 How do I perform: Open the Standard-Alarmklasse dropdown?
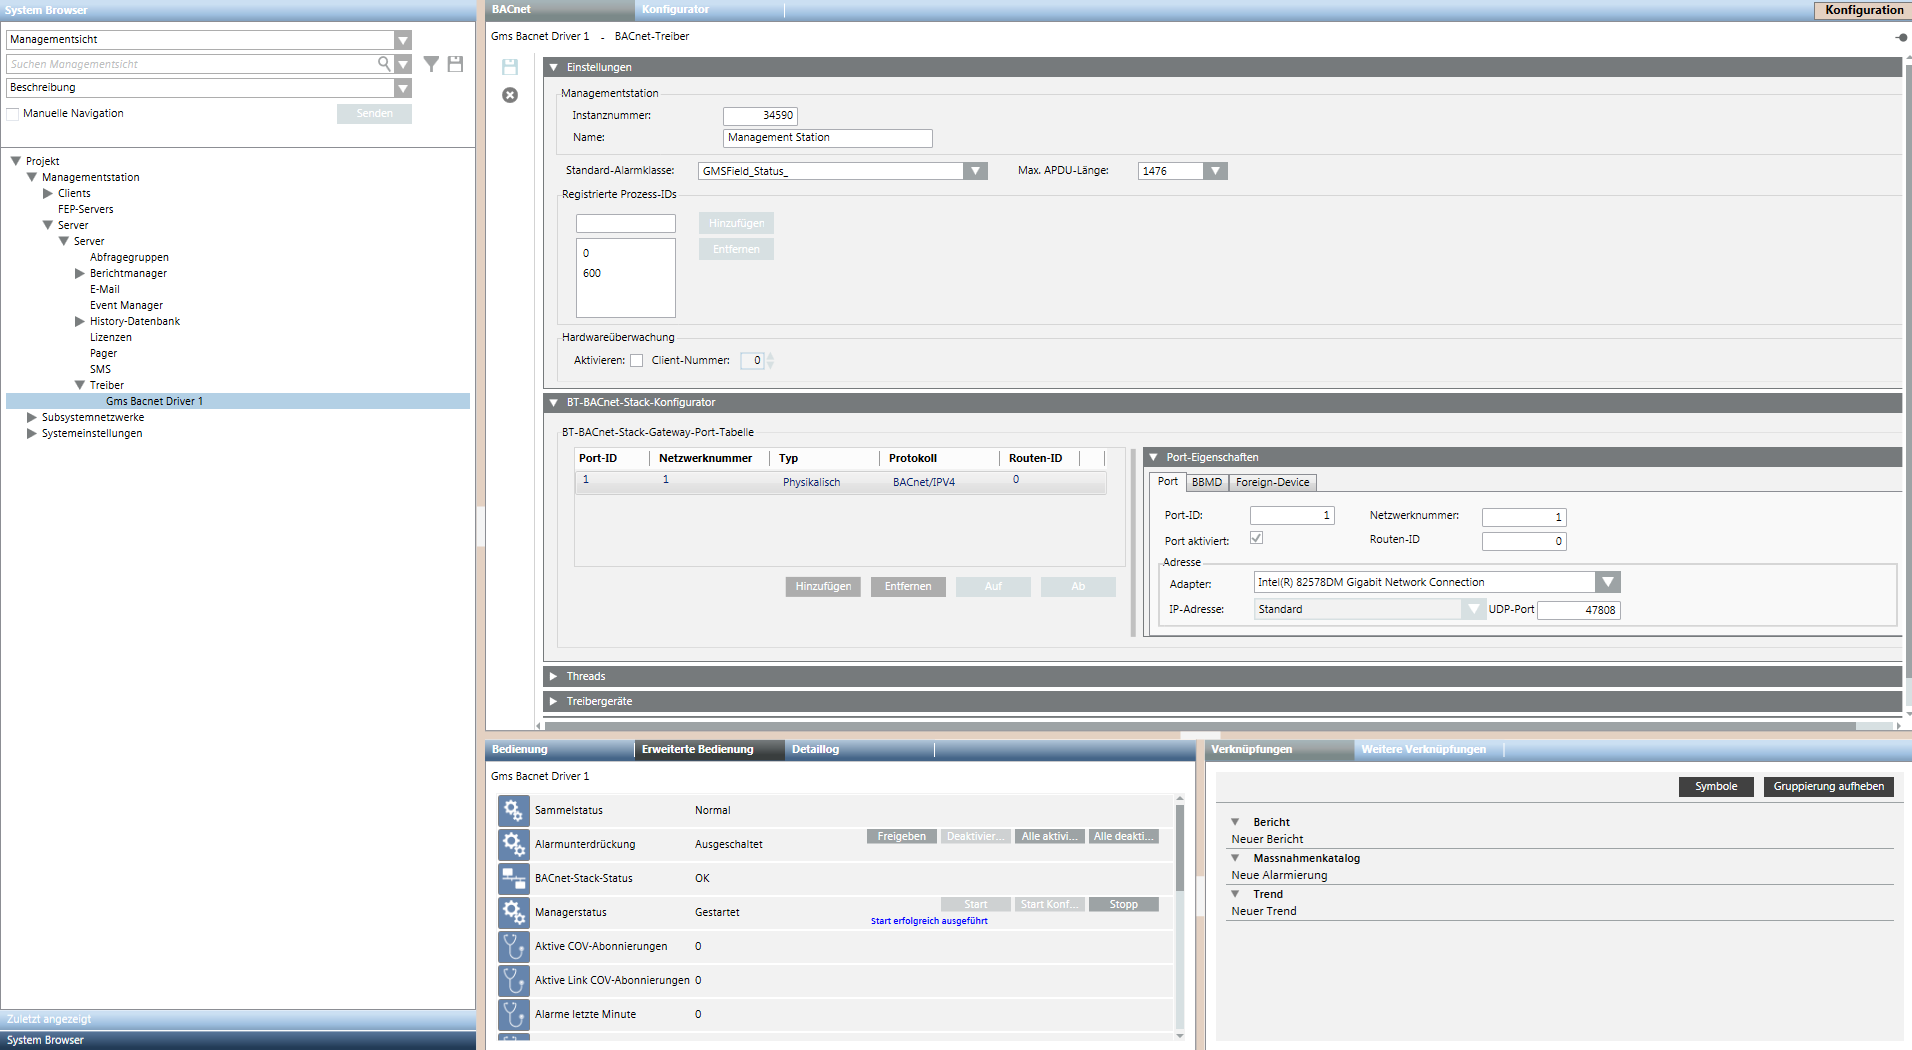[975, 171]
